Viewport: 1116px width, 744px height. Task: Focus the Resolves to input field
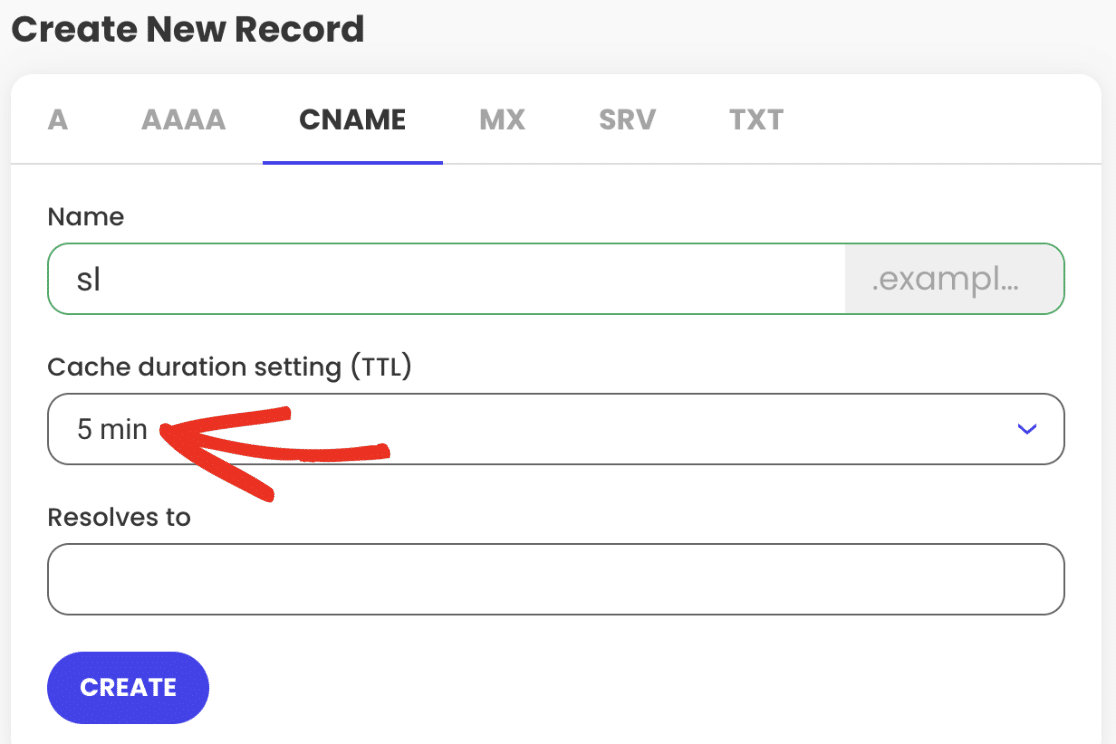(x=556, y=580)
